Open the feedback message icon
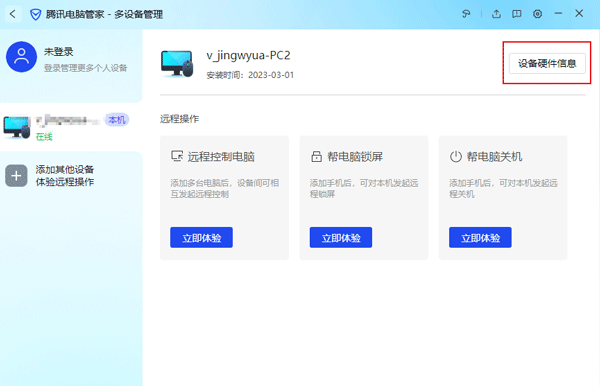Image resolution: width=600 pixels, height=386 pixels. pos(517,14)
